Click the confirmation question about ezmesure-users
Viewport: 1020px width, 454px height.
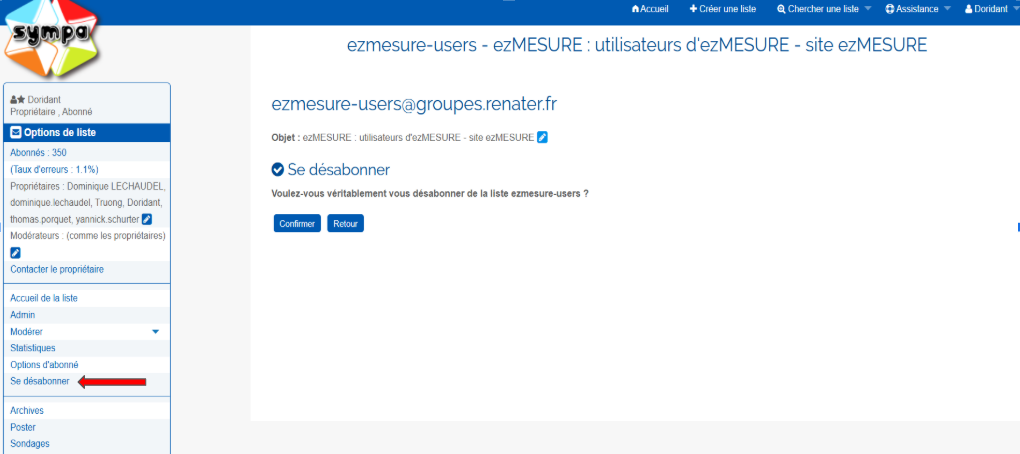point(430,194)
